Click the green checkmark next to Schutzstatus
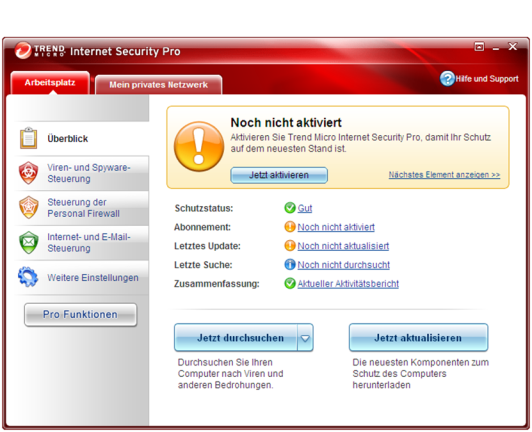This screenshot has height=432, width=532. tap(290, 208)
